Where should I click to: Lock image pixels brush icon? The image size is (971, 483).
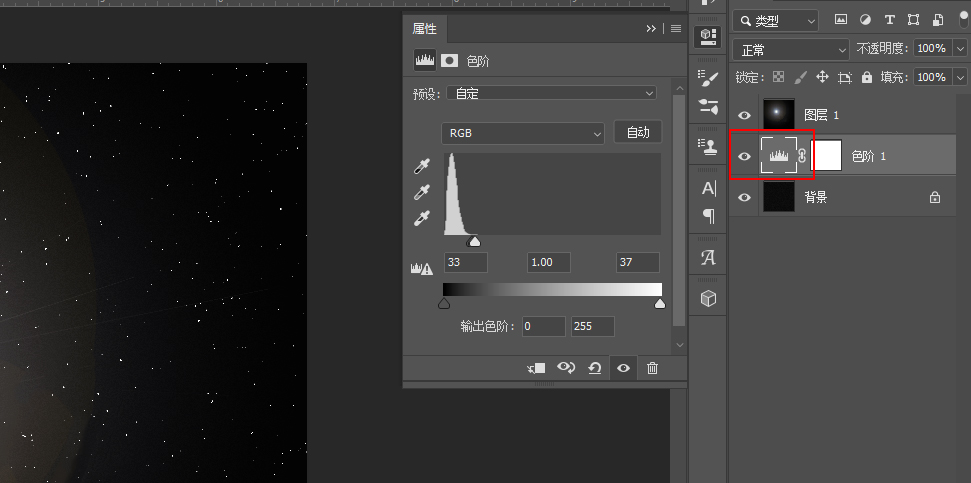(800, 77)
